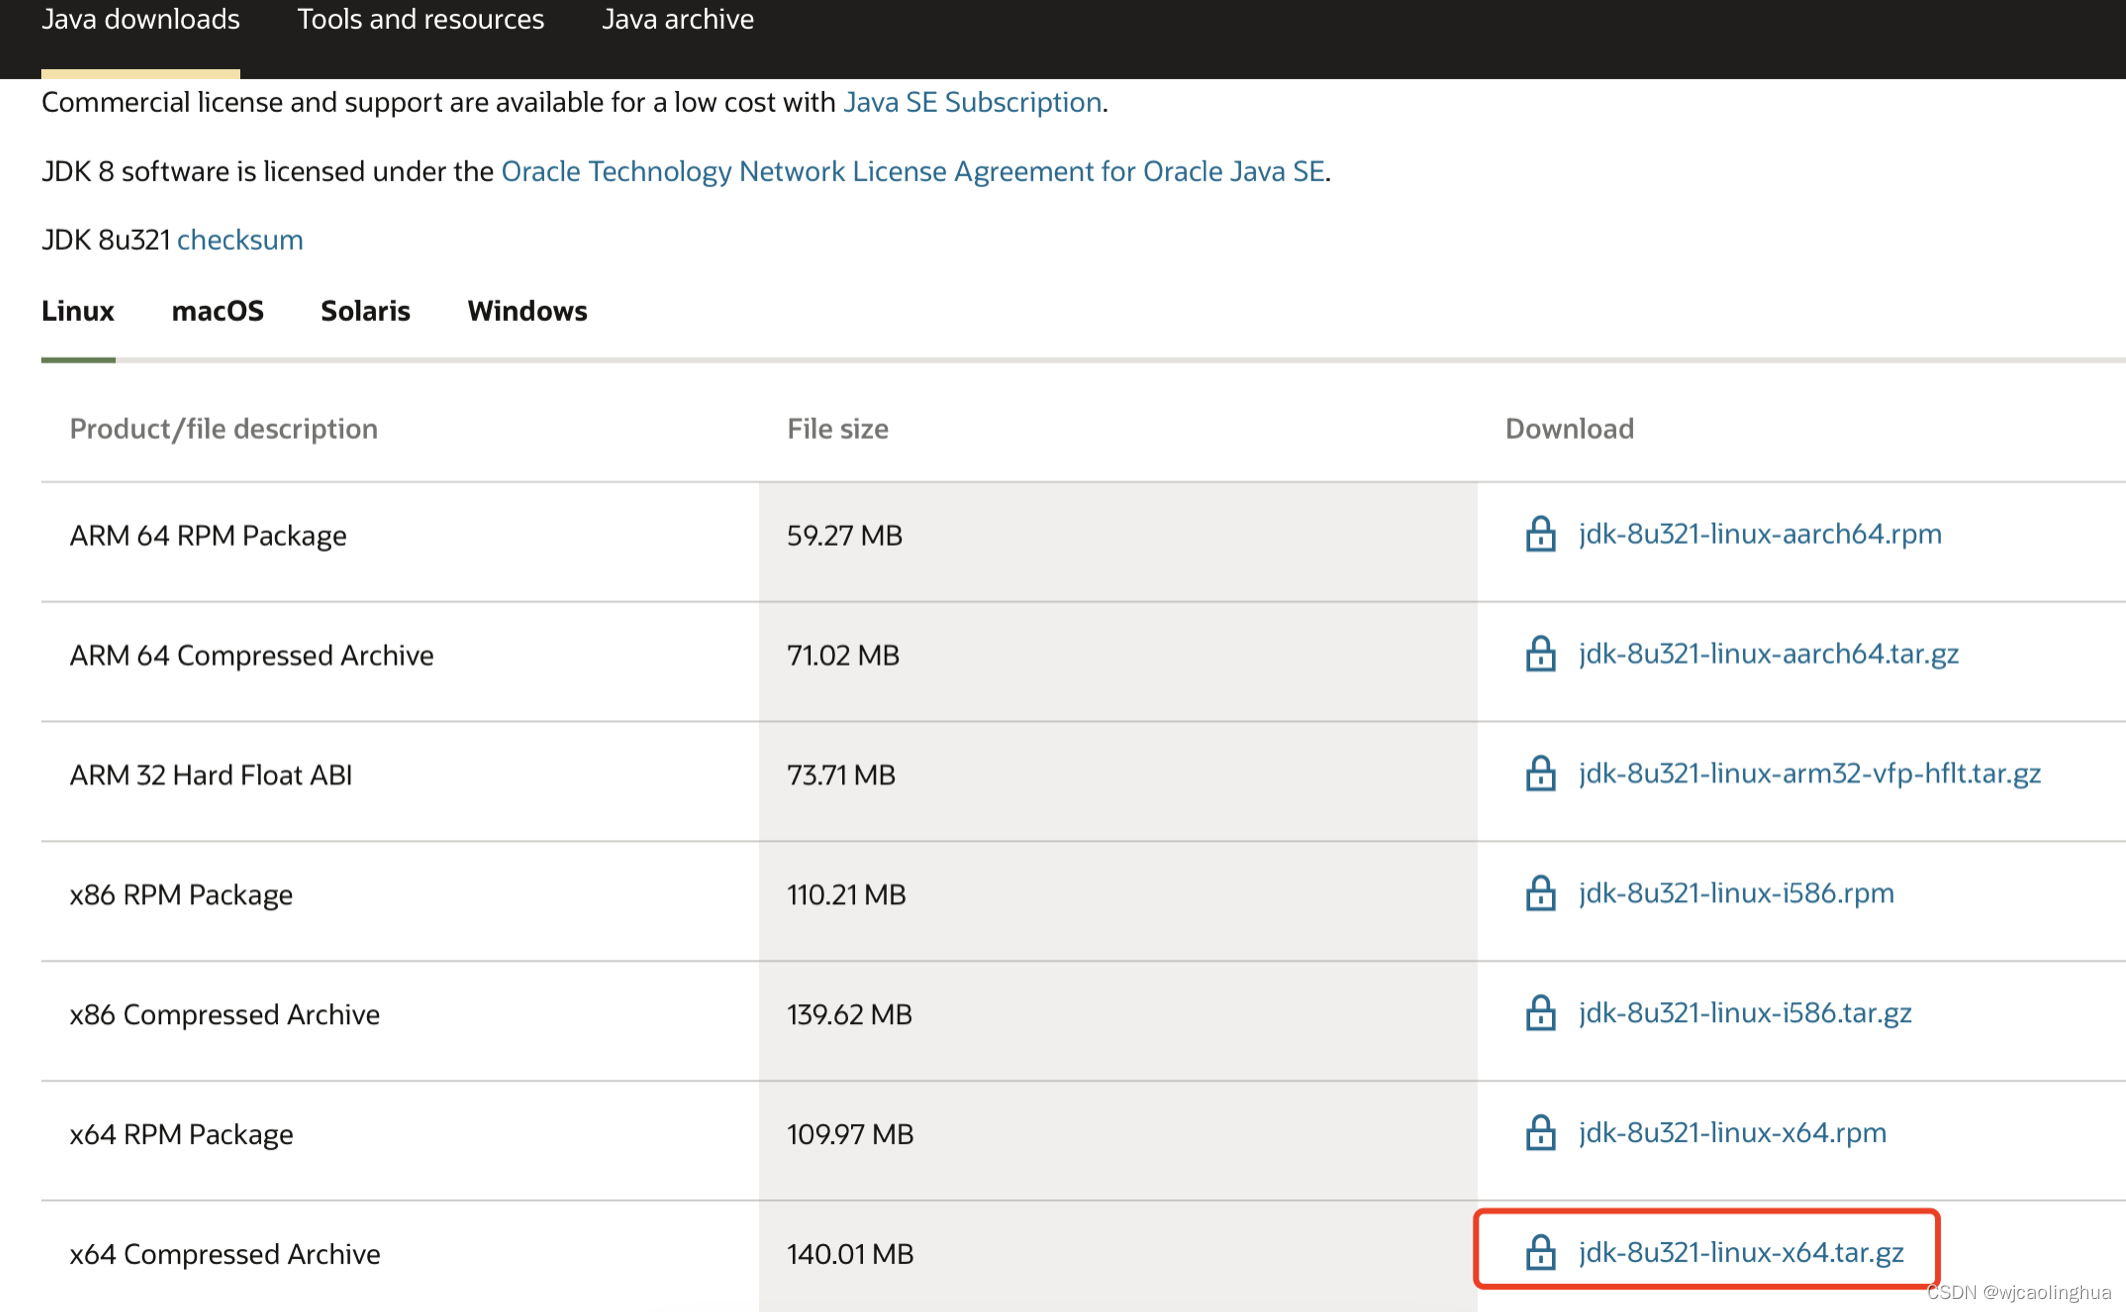Image resolution: width=2126 pixels, height=1312 pixels.
Task: Open Java archive menu item
Action: pos(677,20)
